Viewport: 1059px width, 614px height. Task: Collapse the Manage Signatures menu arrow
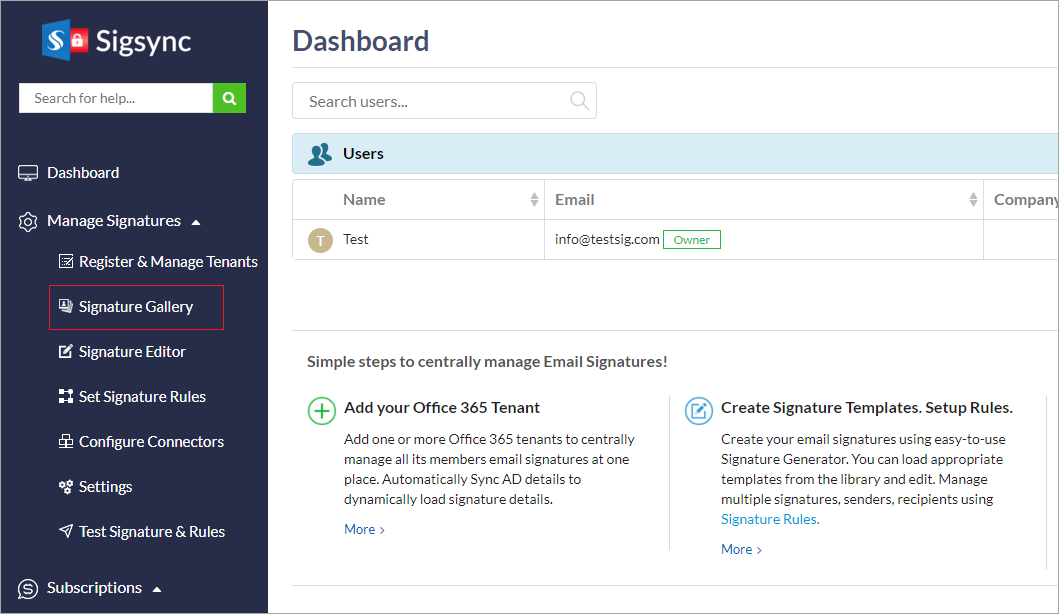click(x=196, y=222)
